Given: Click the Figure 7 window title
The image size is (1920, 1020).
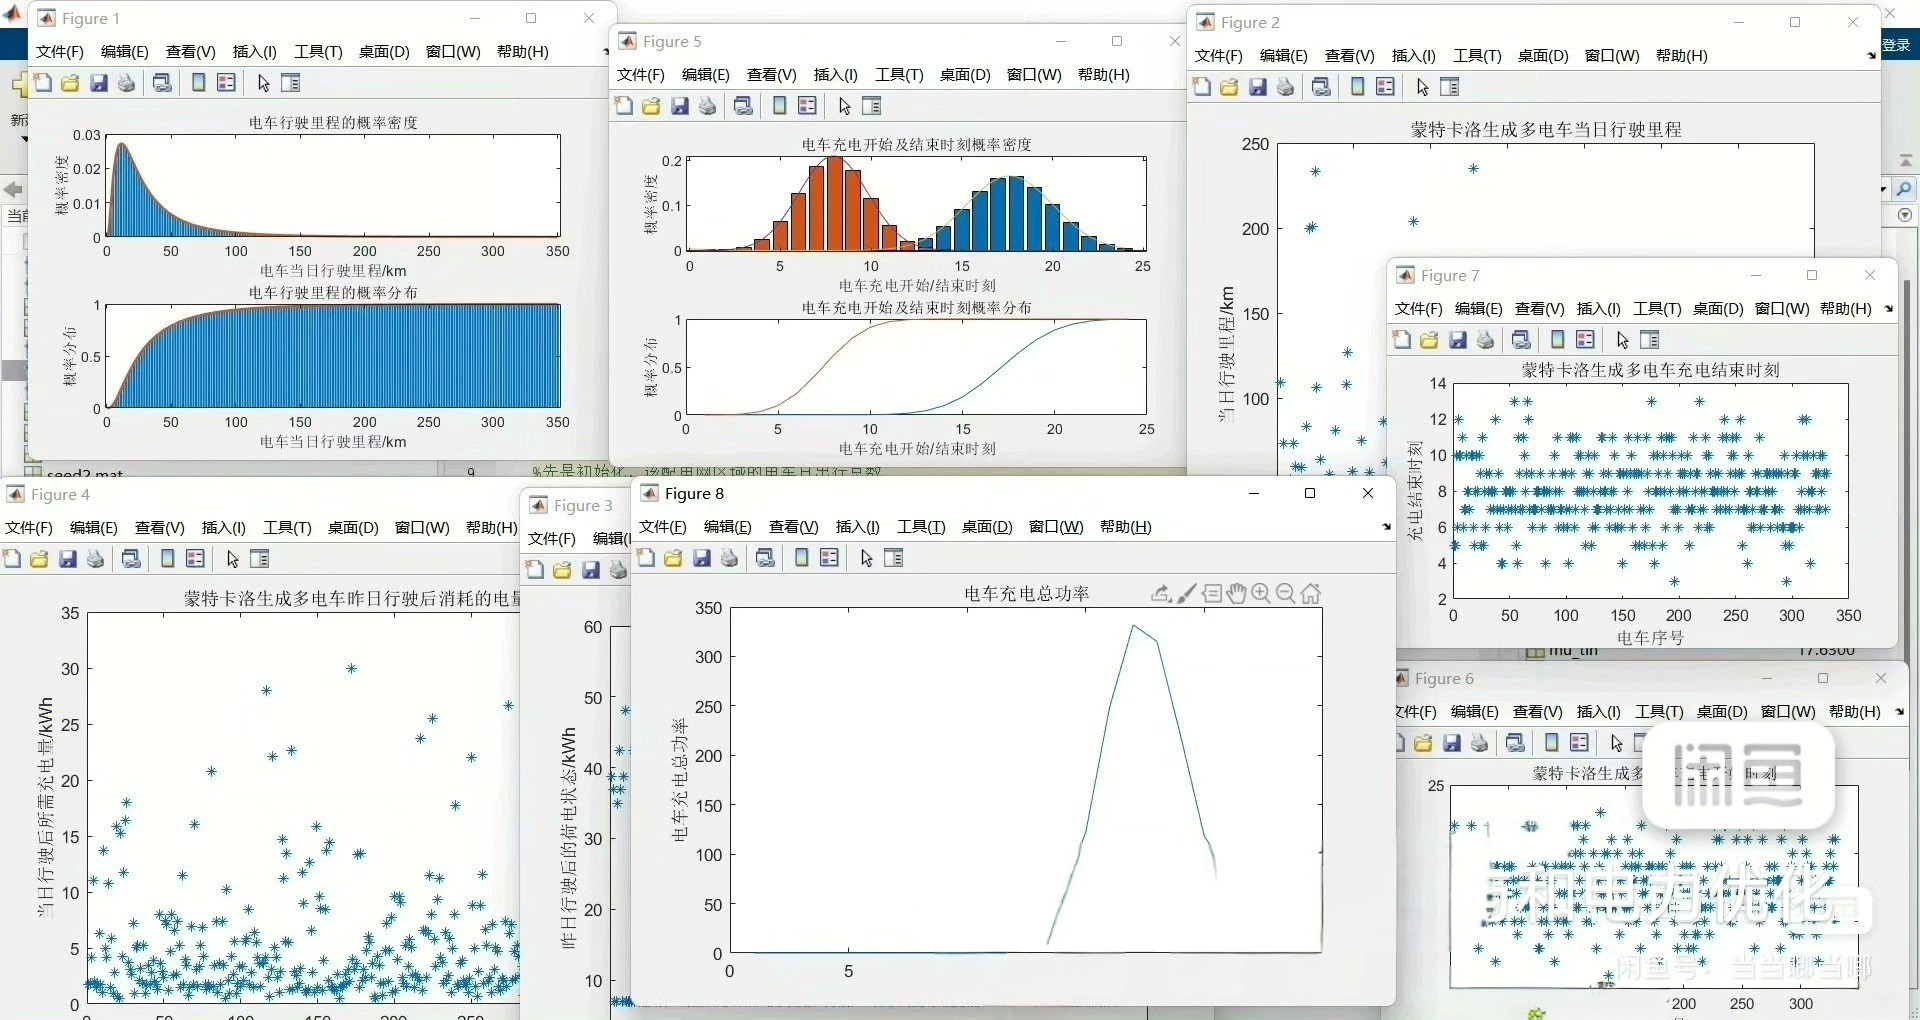Looking at the screenshot, I should (1450, 276).
